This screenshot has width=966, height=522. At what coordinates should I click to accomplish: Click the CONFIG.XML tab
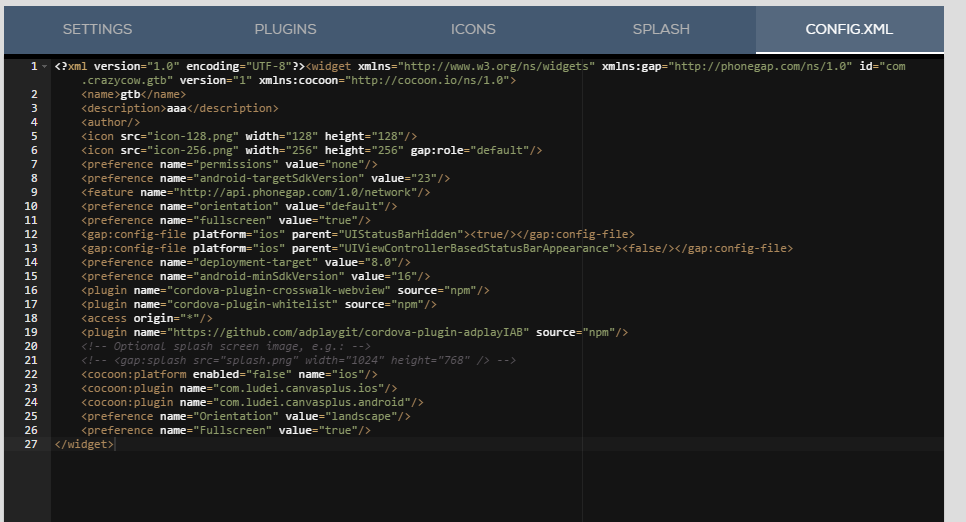point(849,29)
